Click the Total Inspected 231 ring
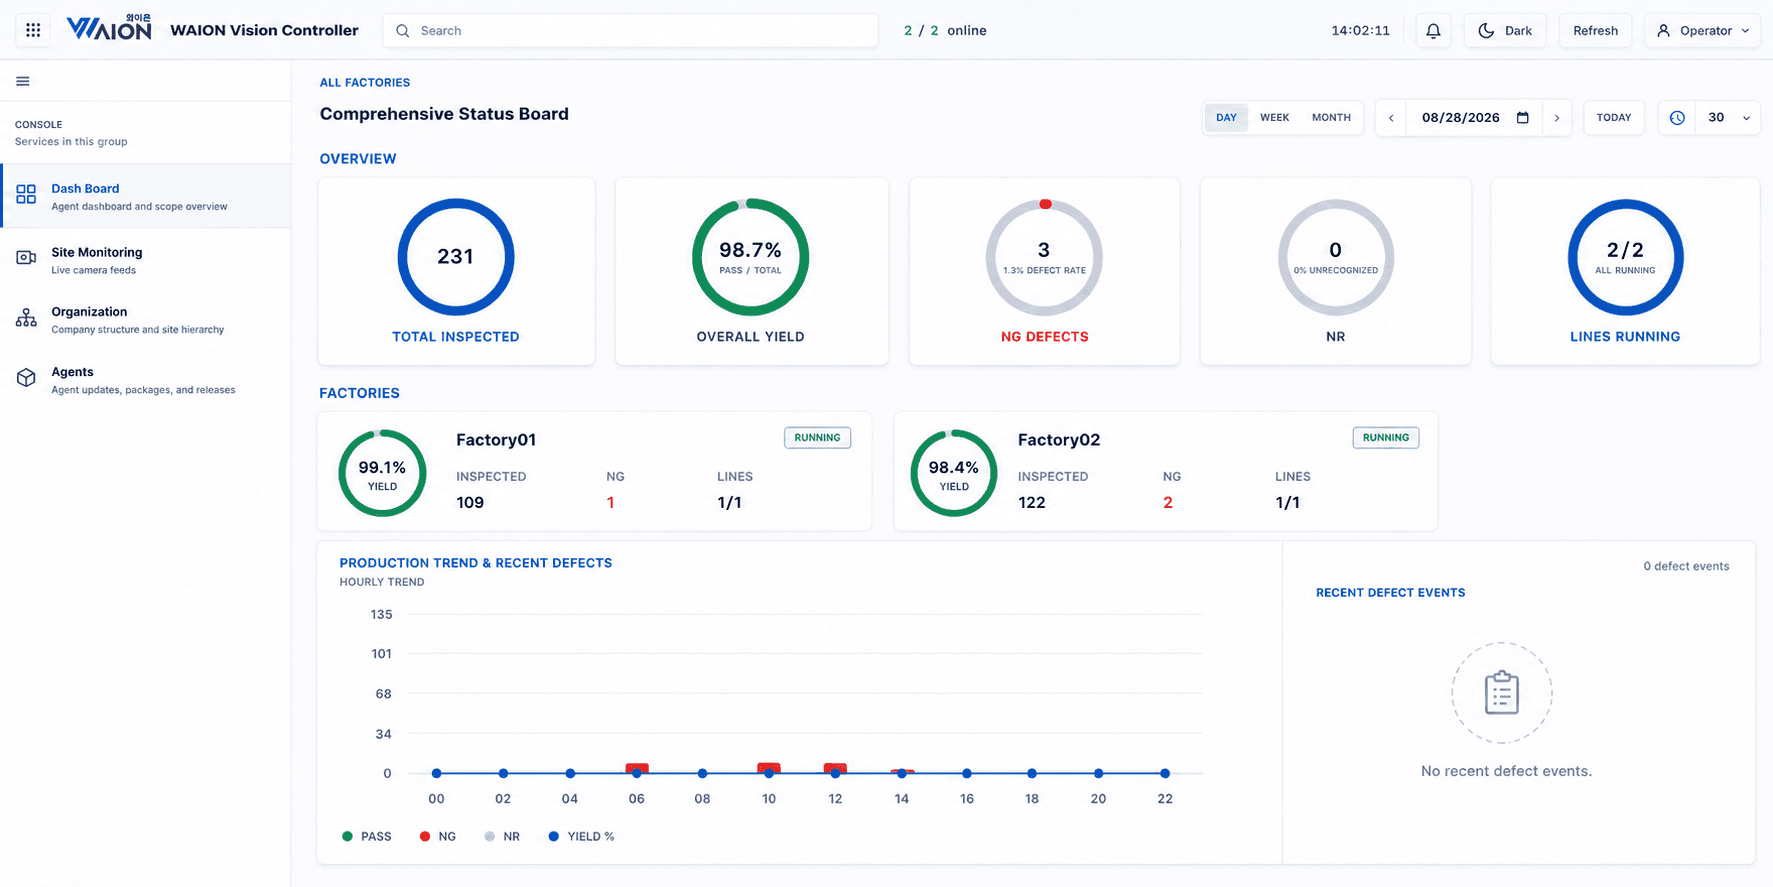The width and height of the screenshot is (1773, 887). click(456, 257)
